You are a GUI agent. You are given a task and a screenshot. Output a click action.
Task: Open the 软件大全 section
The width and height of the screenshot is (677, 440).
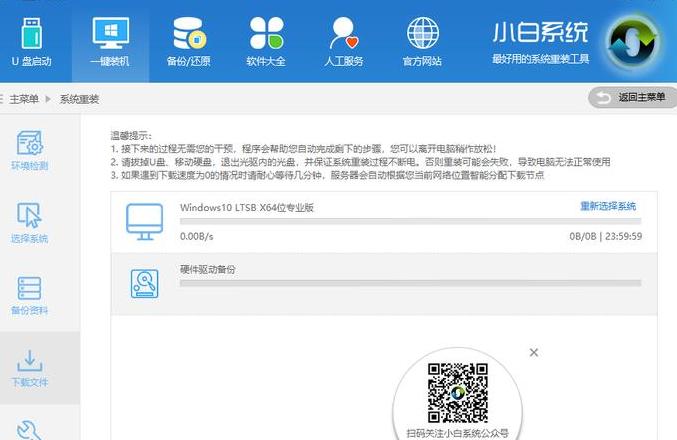pyautogui.click(x=266, y=42)
